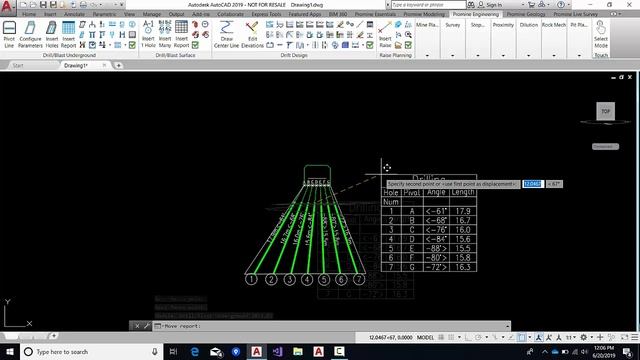The height and width of the screenshot is (360, 640).
Task: Add new drawing tab with plus button
Action: point(118,65)
